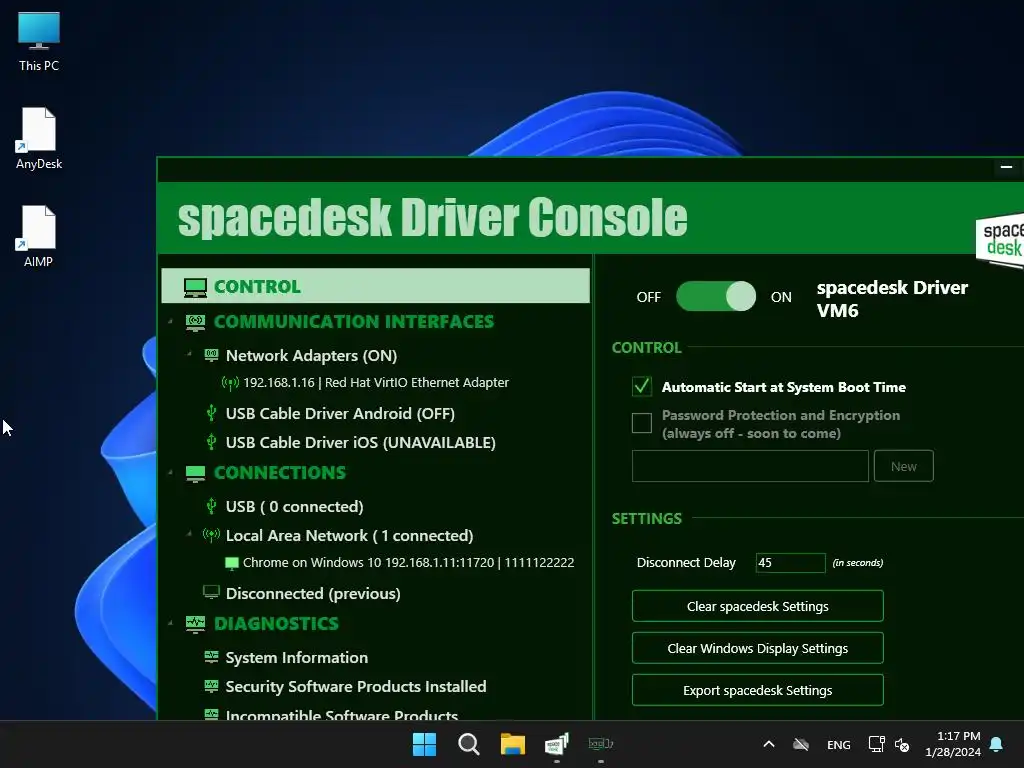Open Security Software Products Installed
1024x768 pixels.
click(356, 686)
